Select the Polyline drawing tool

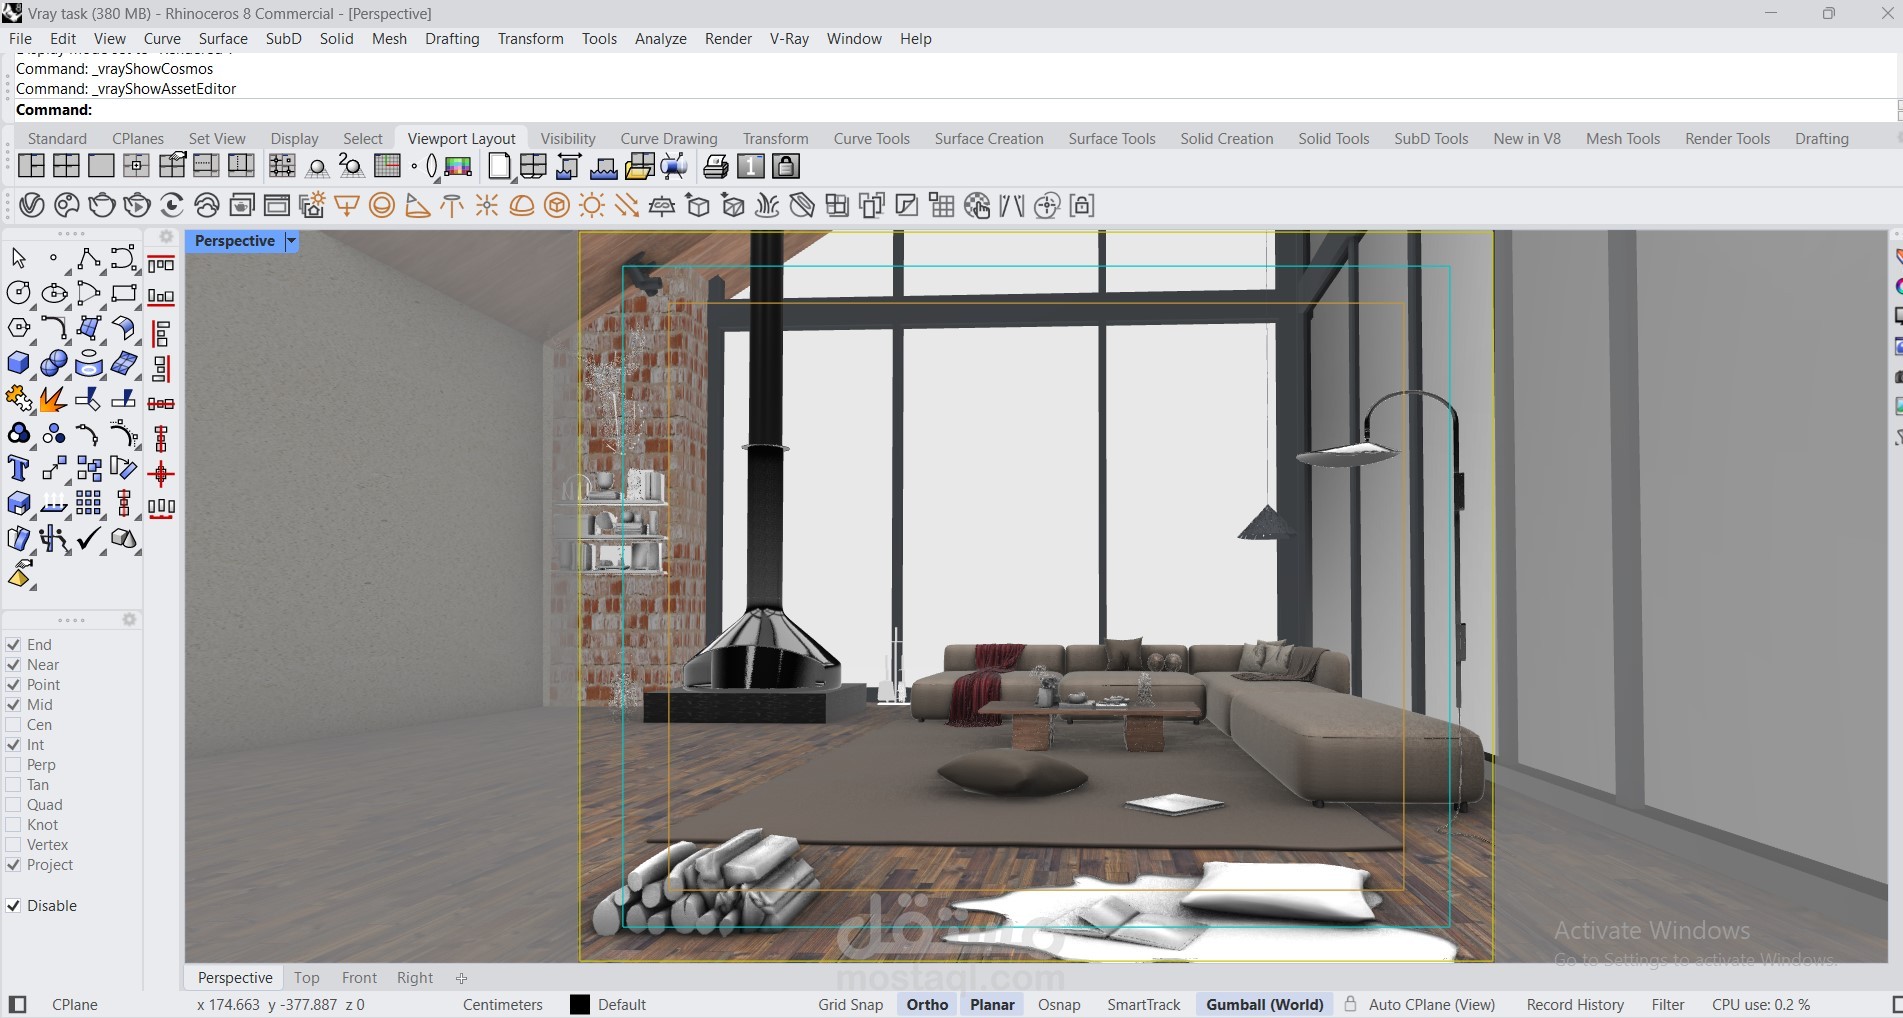pos(88,259)
